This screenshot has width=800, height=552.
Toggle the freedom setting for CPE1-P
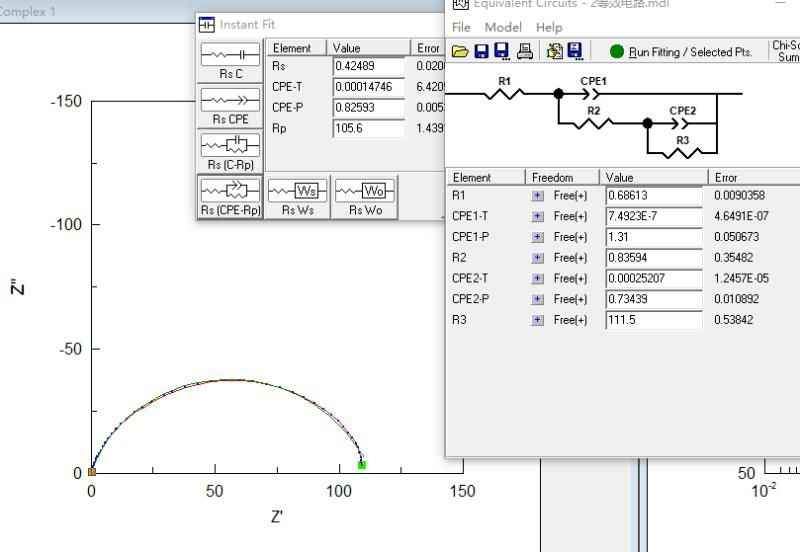coord(538,237)
